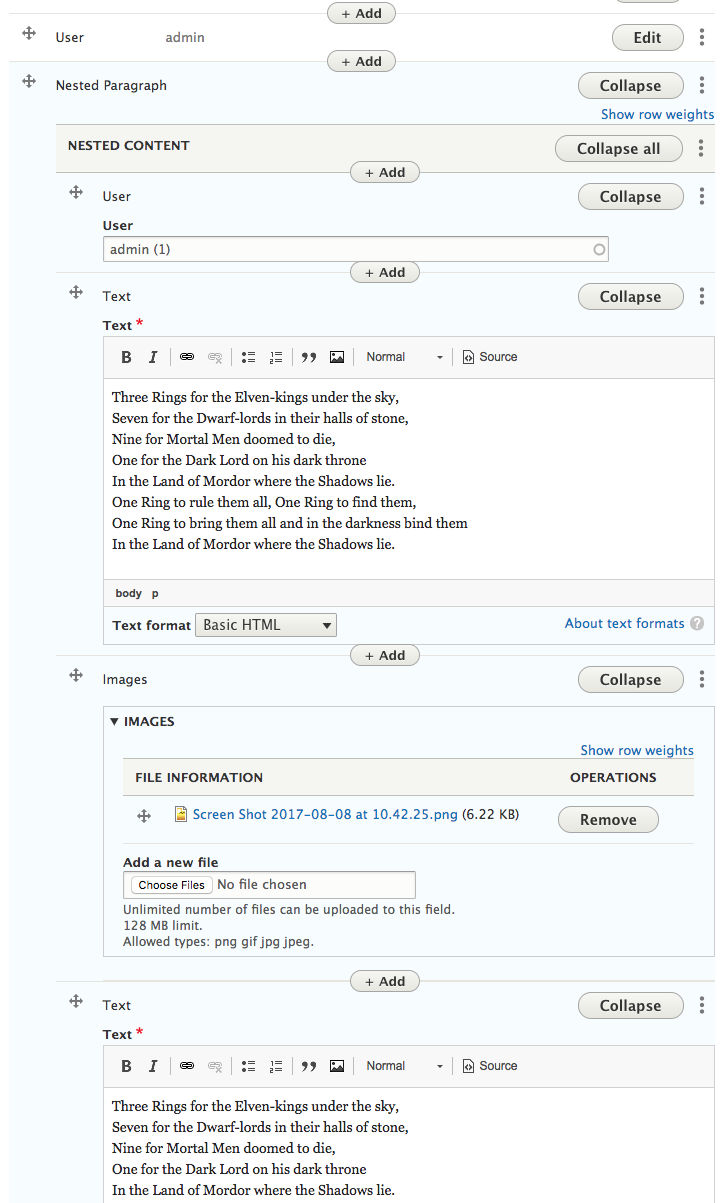Open more actions menu for Images paragraph
This screenshot has width=725, height=1203.
click(702, 680)
